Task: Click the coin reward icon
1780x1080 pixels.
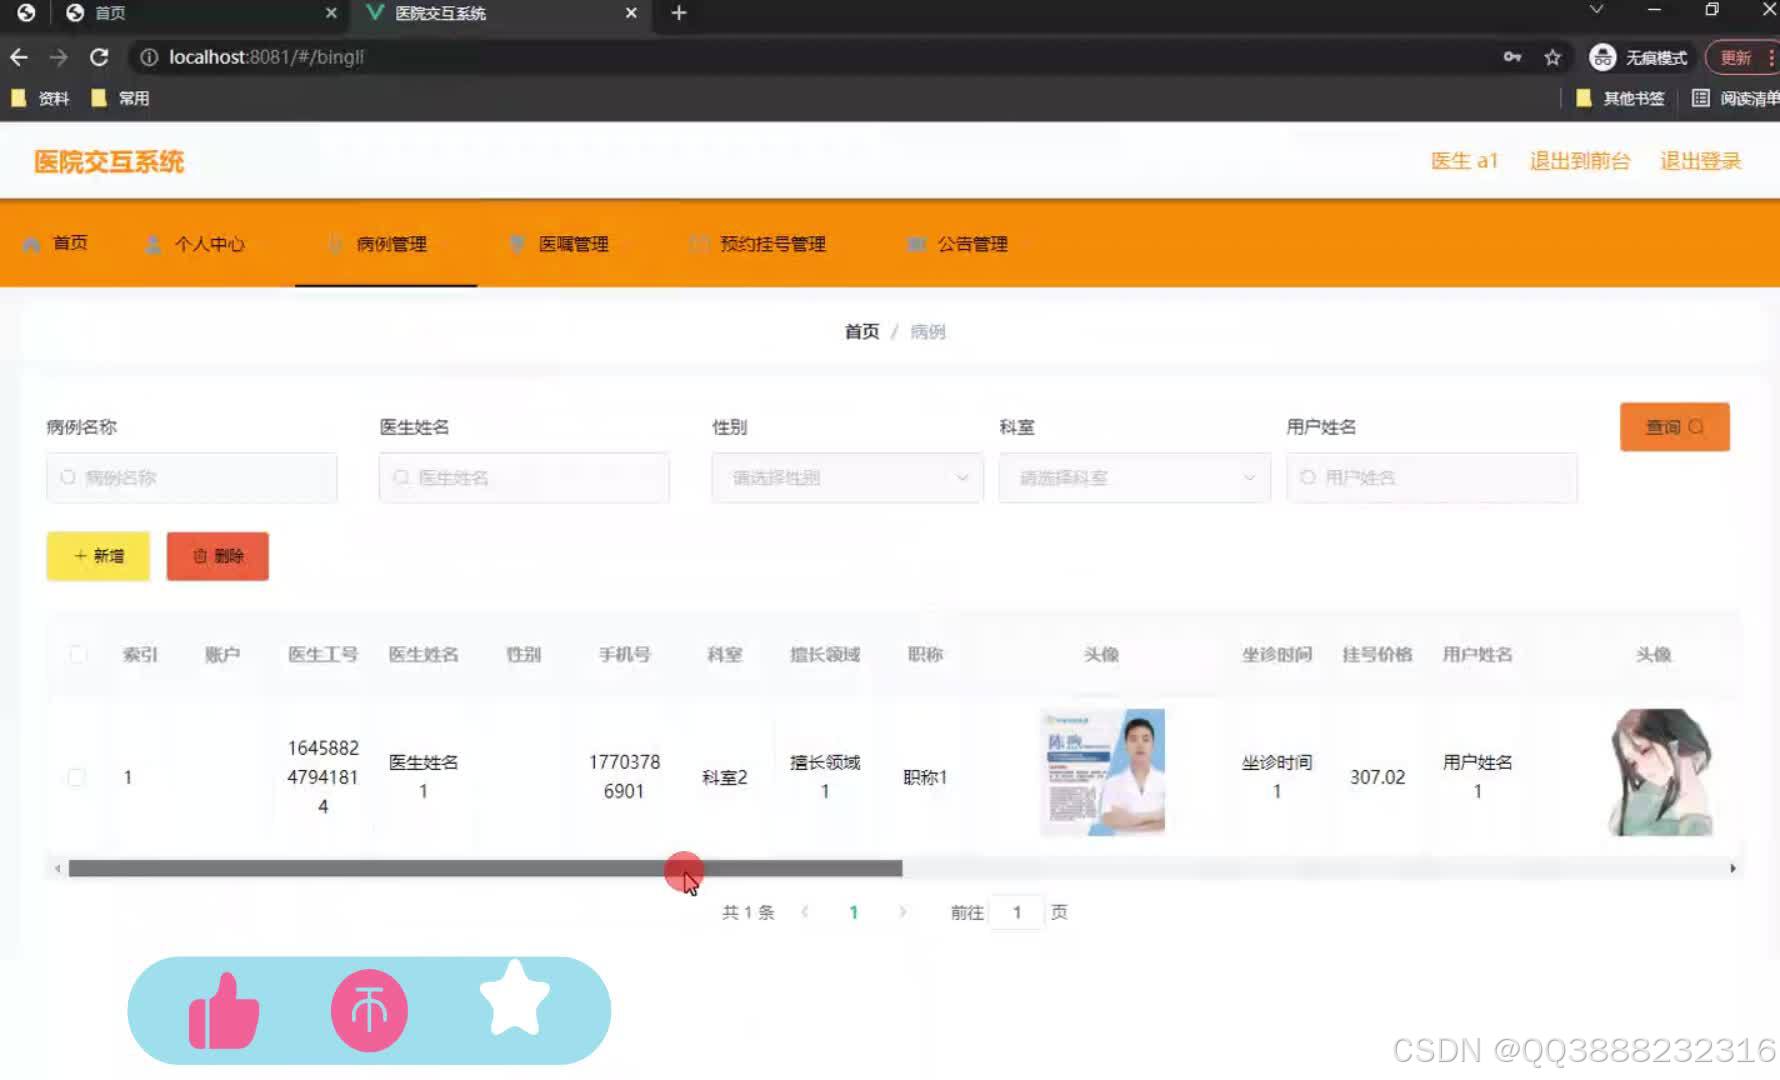Action: (x=368, y=1010)
